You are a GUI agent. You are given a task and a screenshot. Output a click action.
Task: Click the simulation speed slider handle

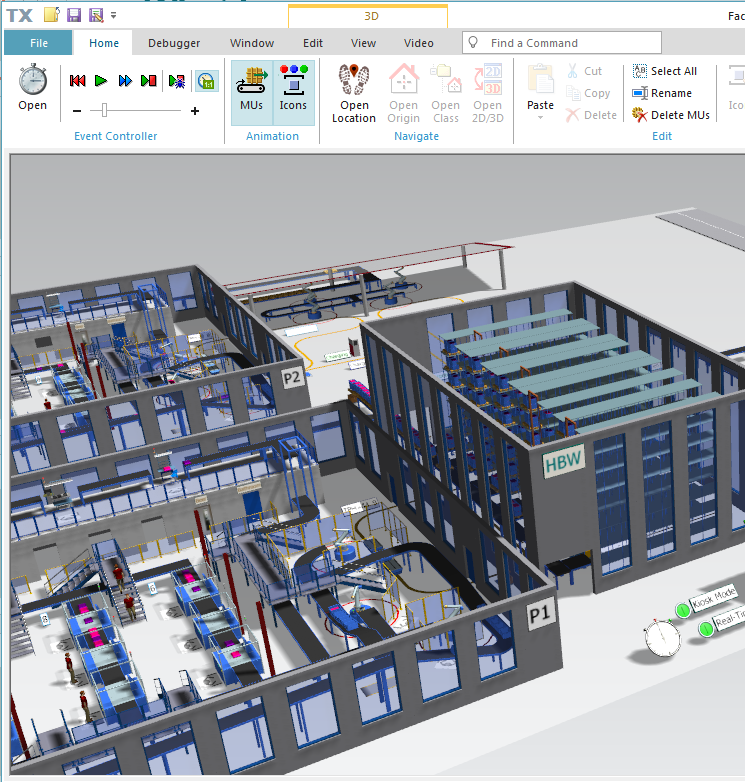point(104,110)
